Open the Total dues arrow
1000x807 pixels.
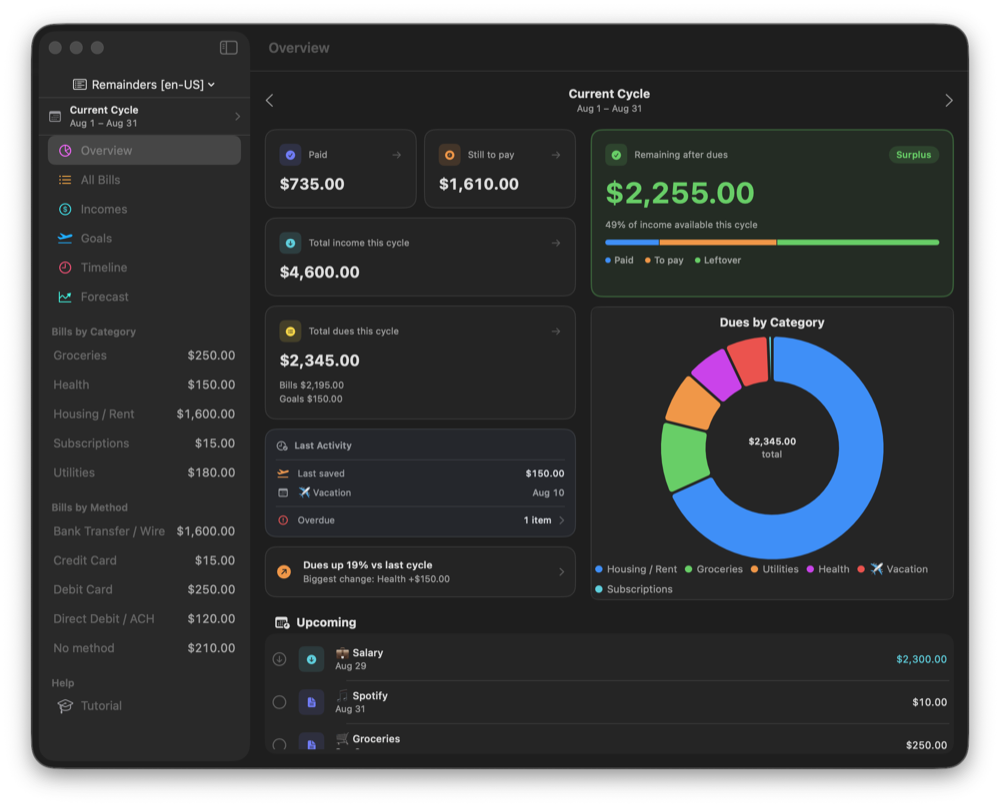[556, 331]
